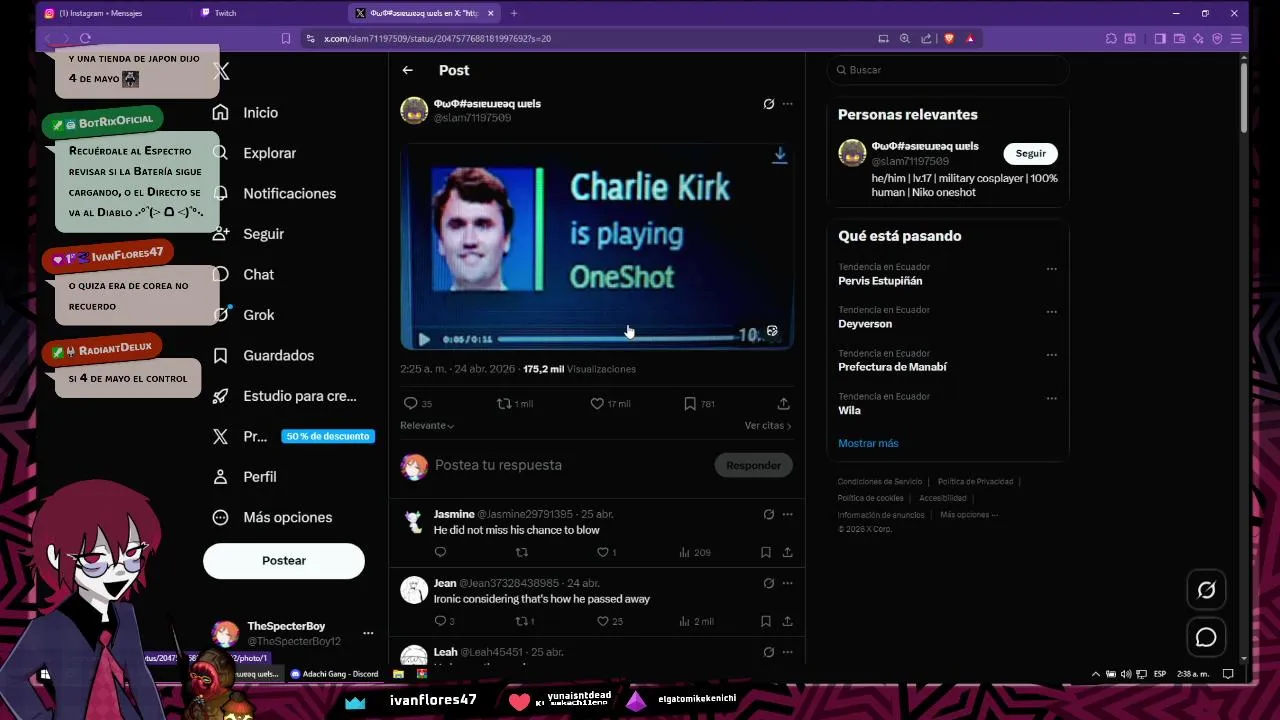Viewport: 1280px width, 720px height.
Task: Open Notificaciones in the sidebar
Action: (x=288, y=193)
